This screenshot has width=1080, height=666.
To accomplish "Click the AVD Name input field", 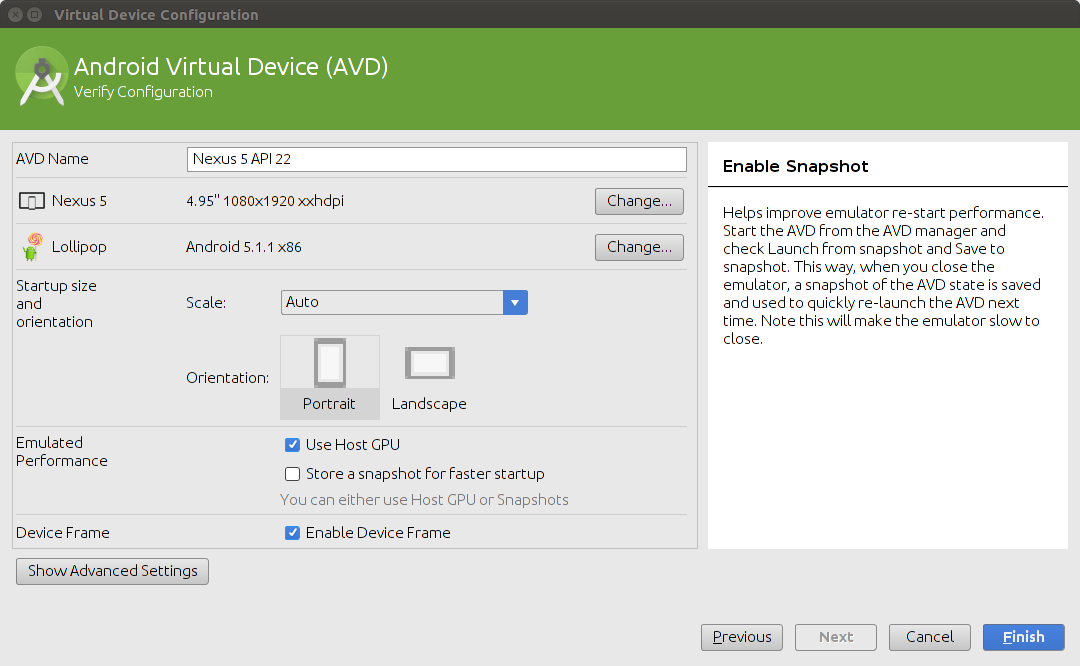I will 437,159.
